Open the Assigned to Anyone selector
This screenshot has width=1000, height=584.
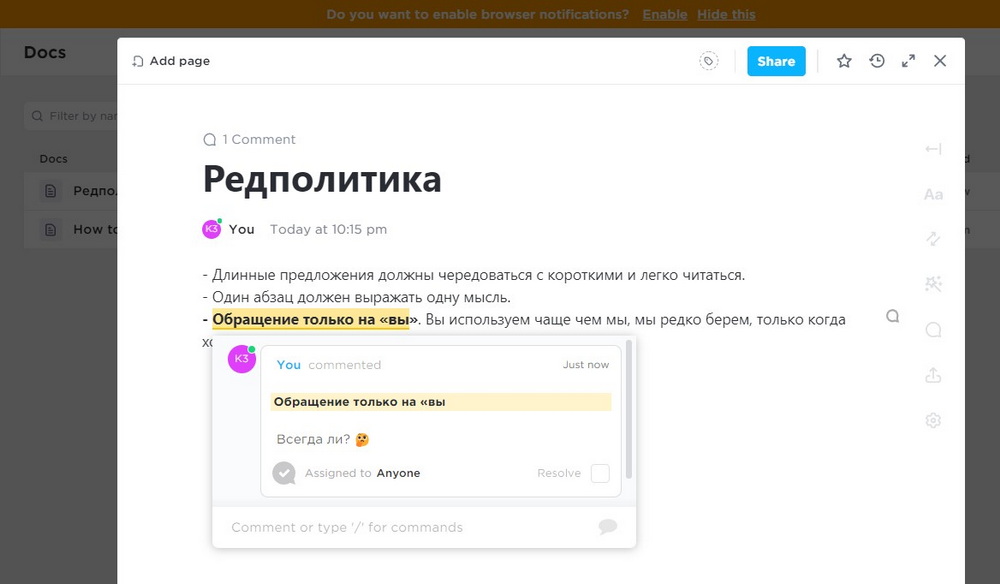pyautogui.click(x=398, y=473)
